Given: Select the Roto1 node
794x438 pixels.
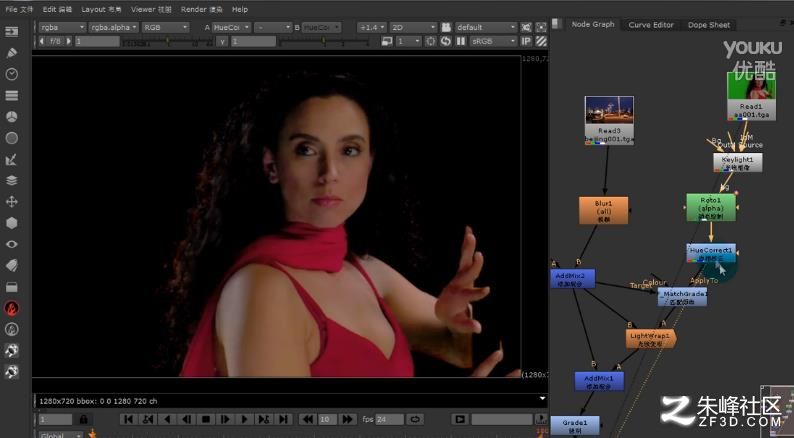Looking at the screenshot, I should tap(711, 207).
